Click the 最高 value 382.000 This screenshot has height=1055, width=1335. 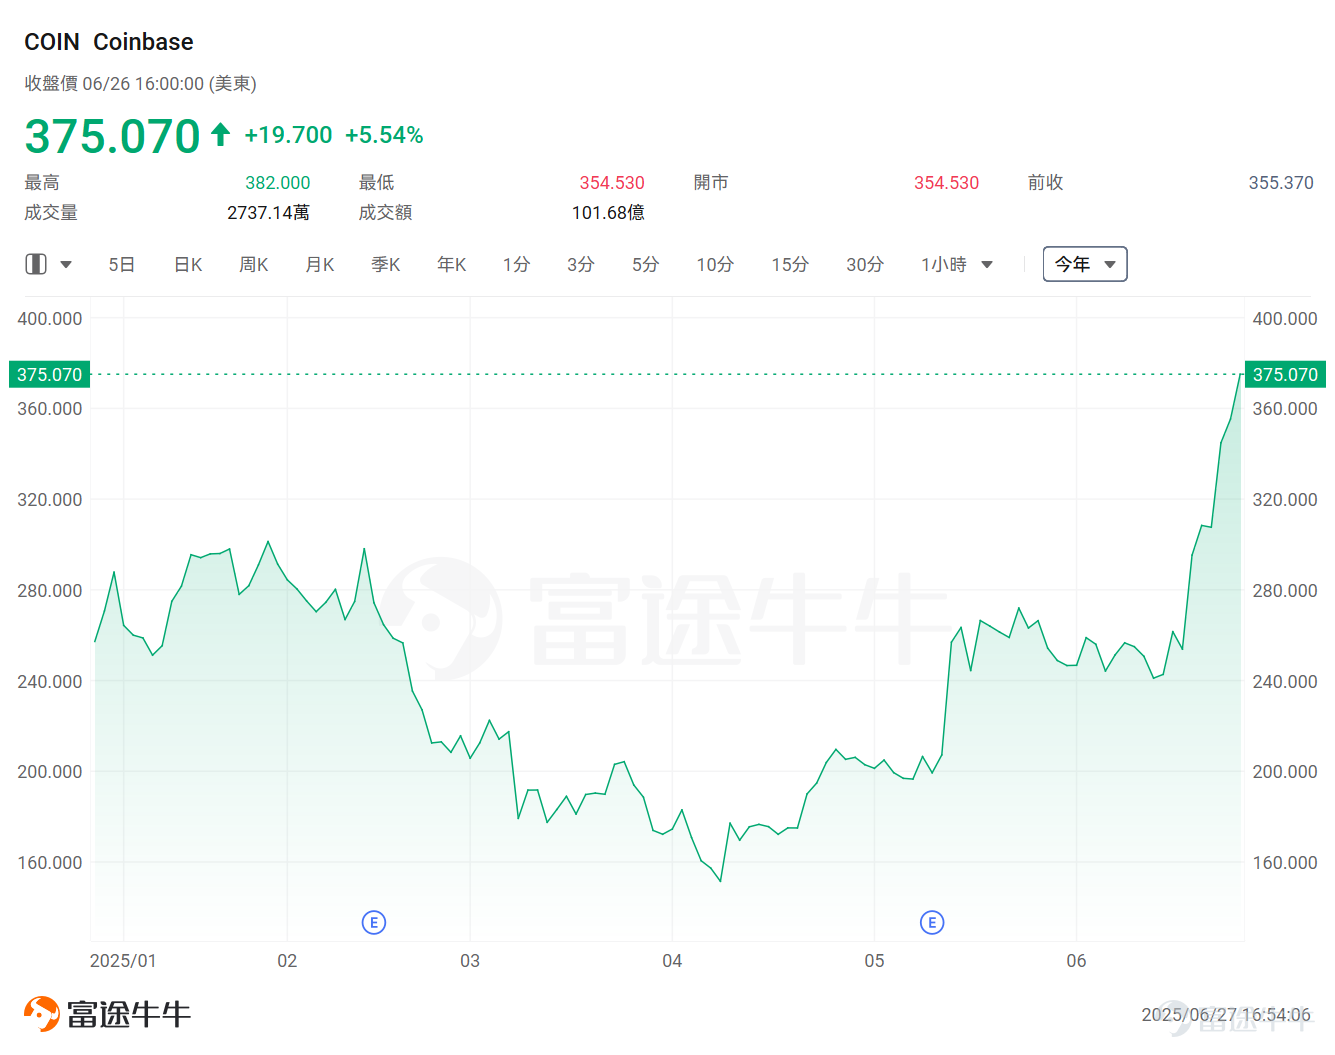click(x=278, y=183)
